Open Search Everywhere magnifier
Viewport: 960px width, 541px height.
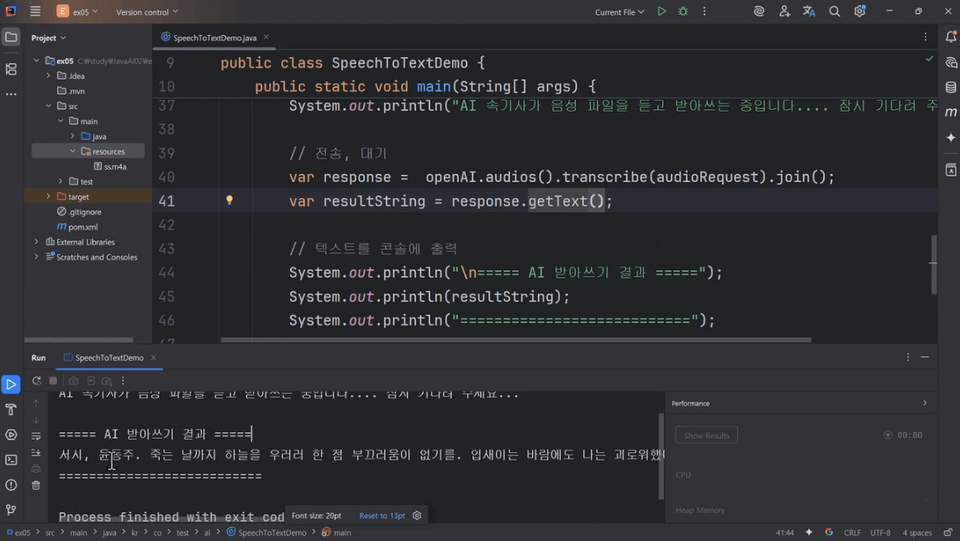[x=834, y=11]
